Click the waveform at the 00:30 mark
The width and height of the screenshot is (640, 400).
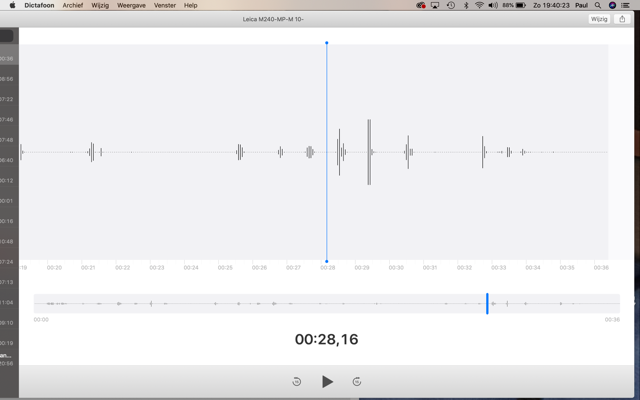point(396,152)
